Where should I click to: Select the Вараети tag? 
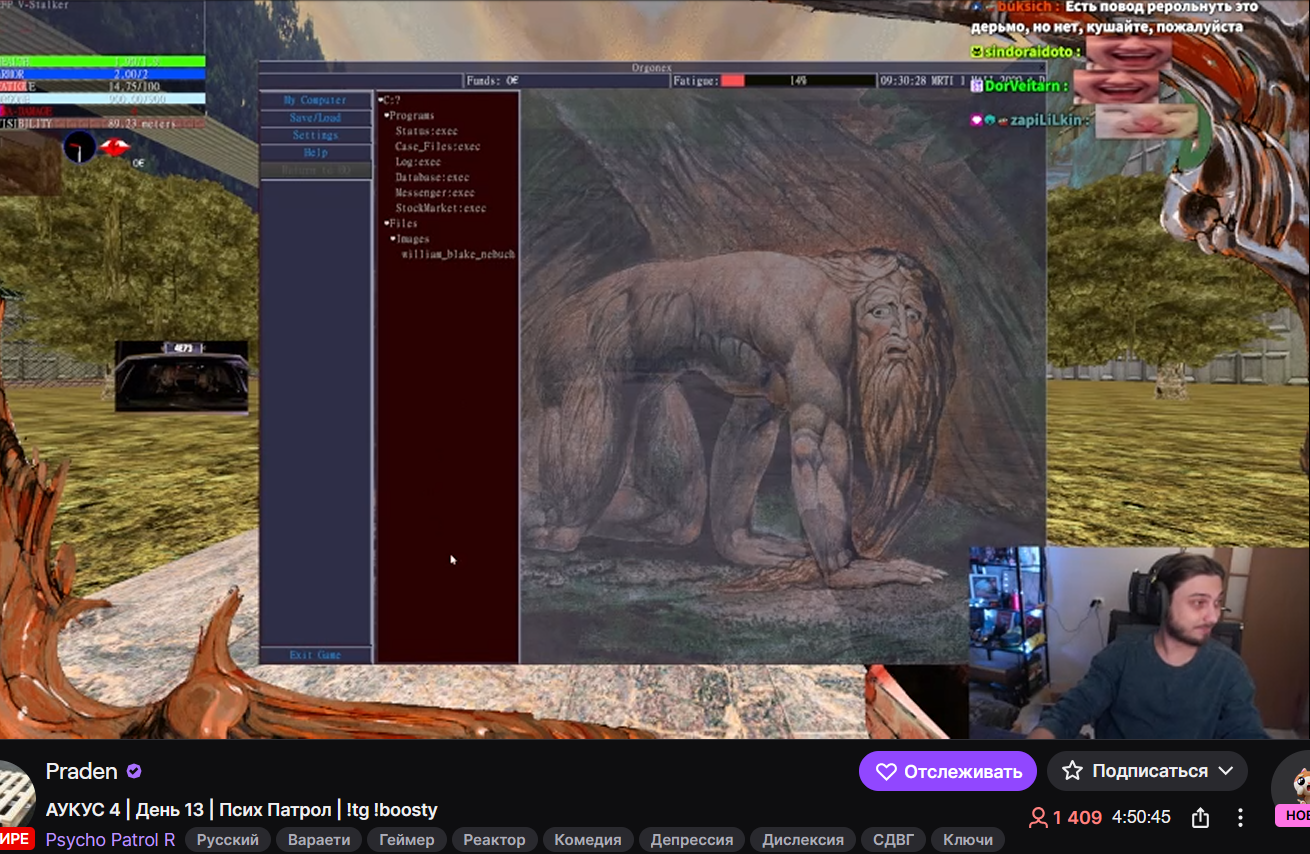click(x=319, y=840)
